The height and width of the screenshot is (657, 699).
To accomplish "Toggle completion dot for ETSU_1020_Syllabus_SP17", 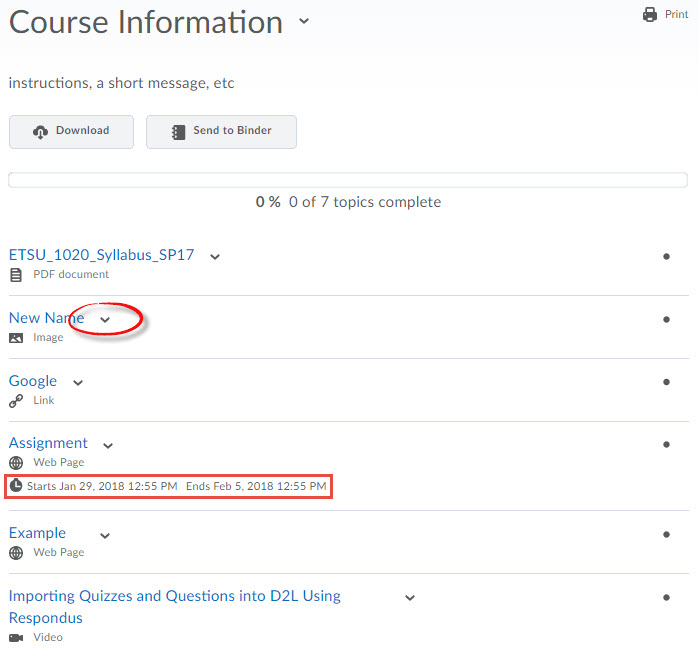I will coord(666,257).
